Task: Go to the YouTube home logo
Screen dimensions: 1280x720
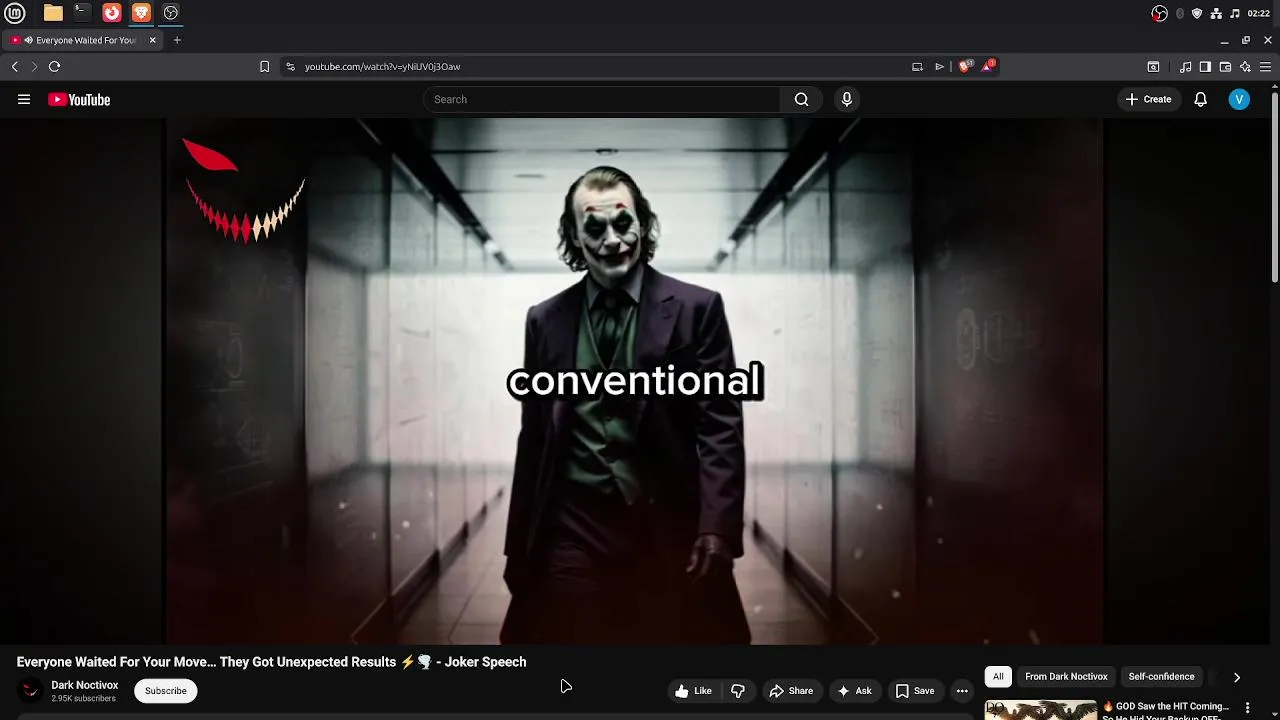Action: (x=79, y=99)
